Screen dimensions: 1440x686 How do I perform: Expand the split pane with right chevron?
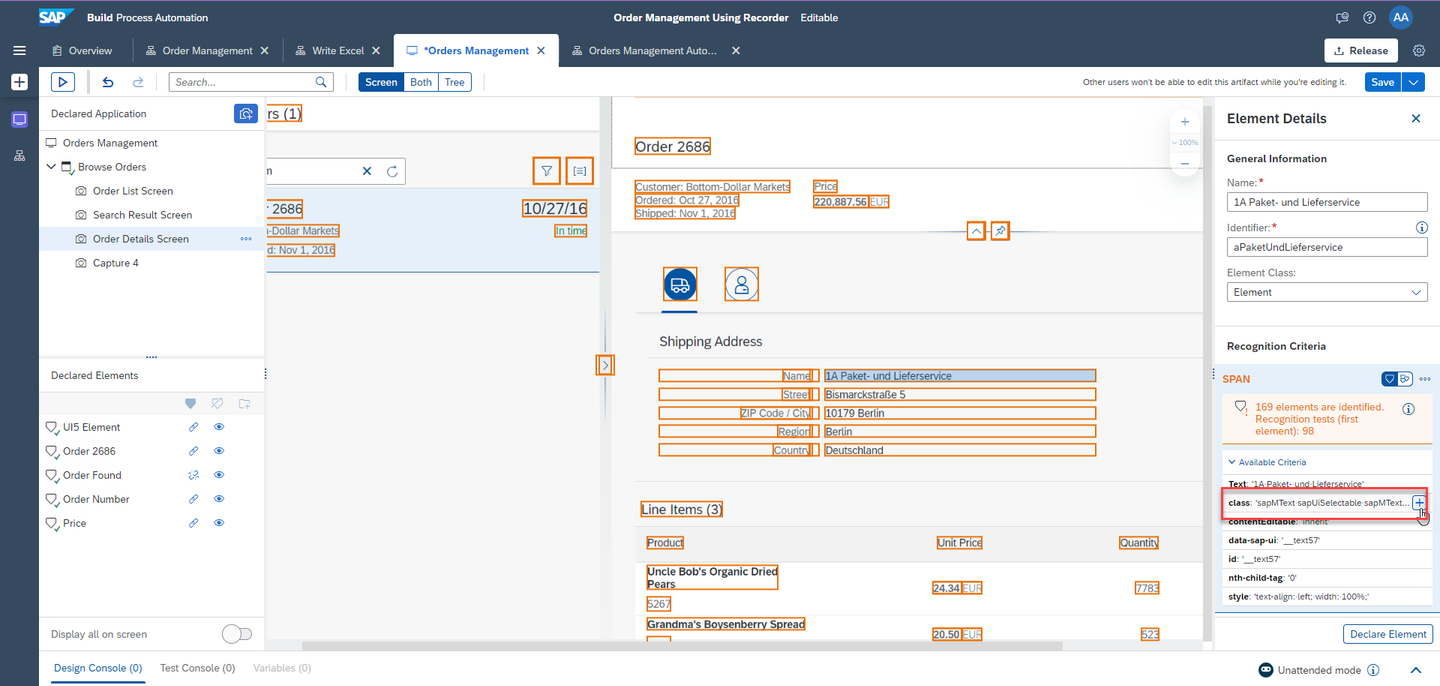(x=605, y=365)
